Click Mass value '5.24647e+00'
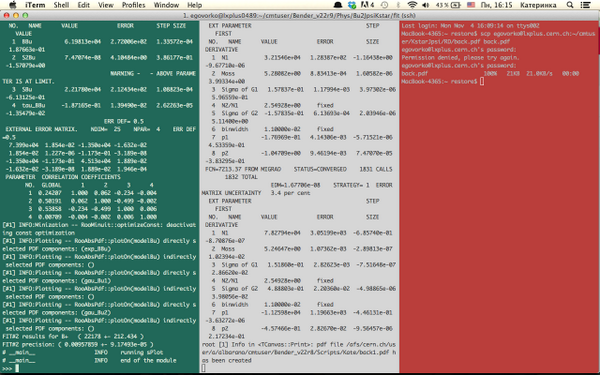Image resolution: width=600 pixels, height=375 pixels. point(282,249)
